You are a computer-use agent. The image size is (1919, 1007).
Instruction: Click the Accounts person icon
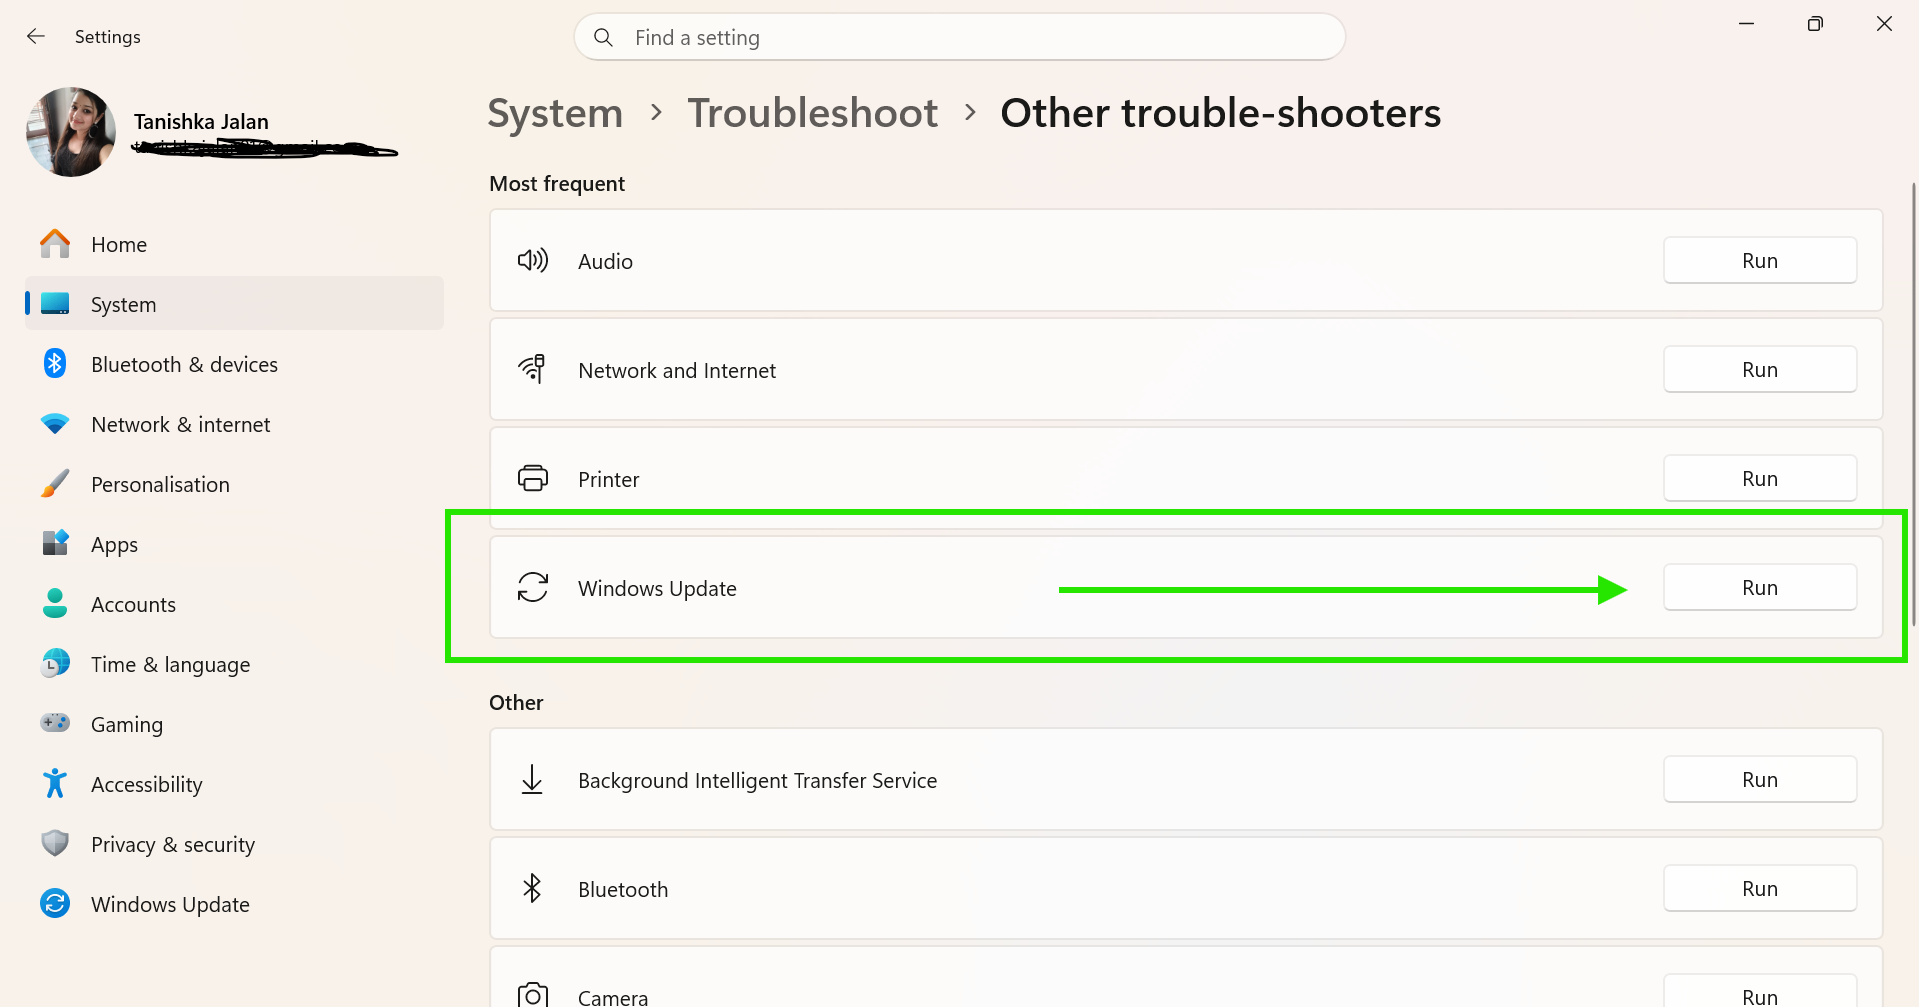(x=55, y=603)
